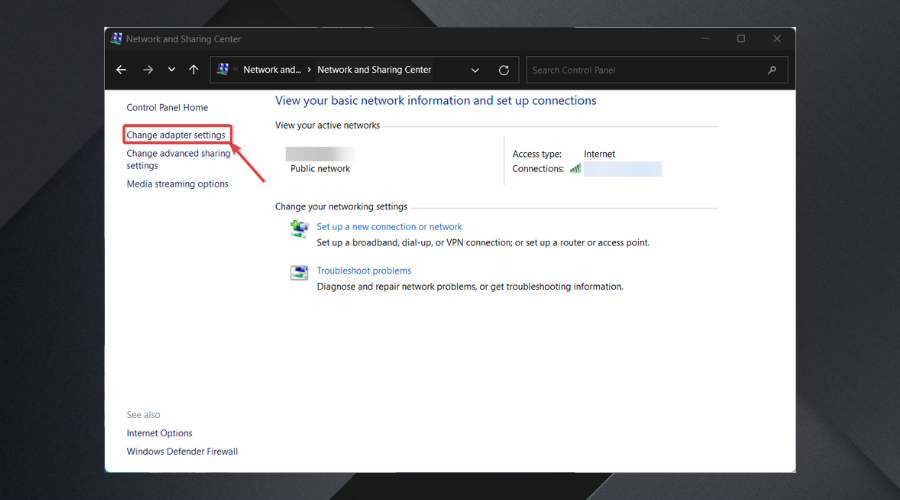900x500 pixels.
Task: Refresh the Network and Sharing Center page
Action: point(504,70)
